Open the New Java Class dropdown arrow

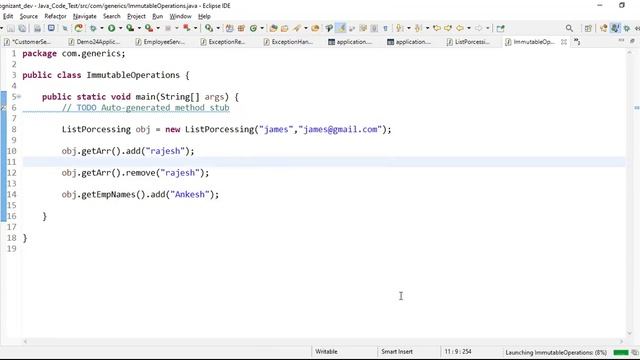point(262,28)
